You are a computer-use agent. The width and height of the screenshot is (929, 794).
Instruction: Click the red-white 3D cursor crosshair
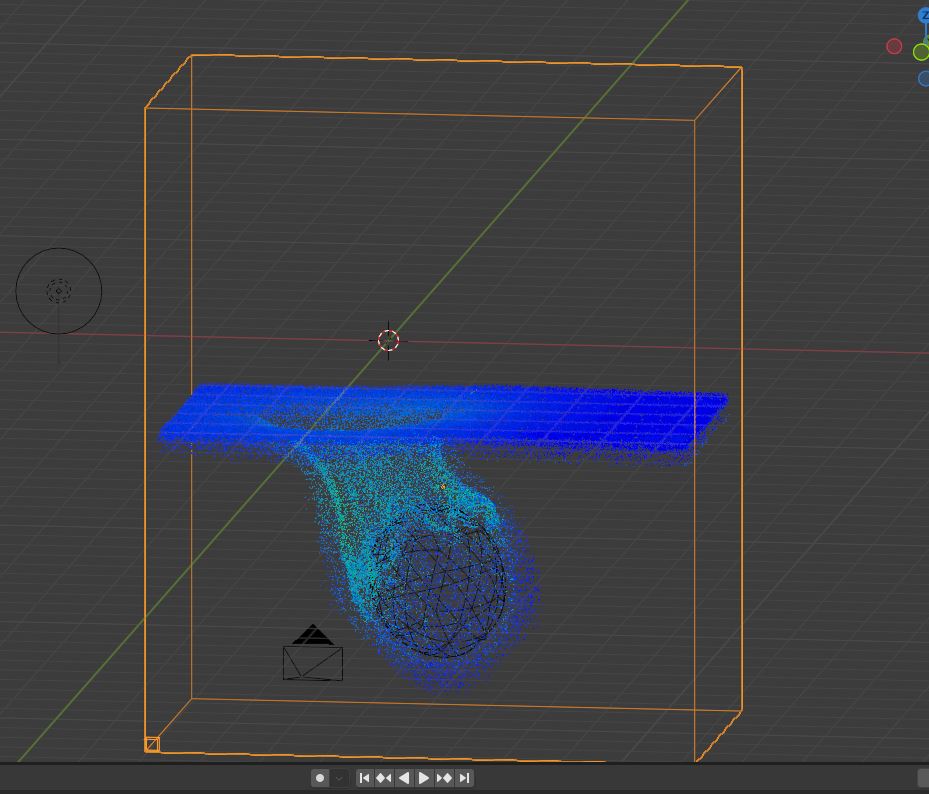pos(389,340)
